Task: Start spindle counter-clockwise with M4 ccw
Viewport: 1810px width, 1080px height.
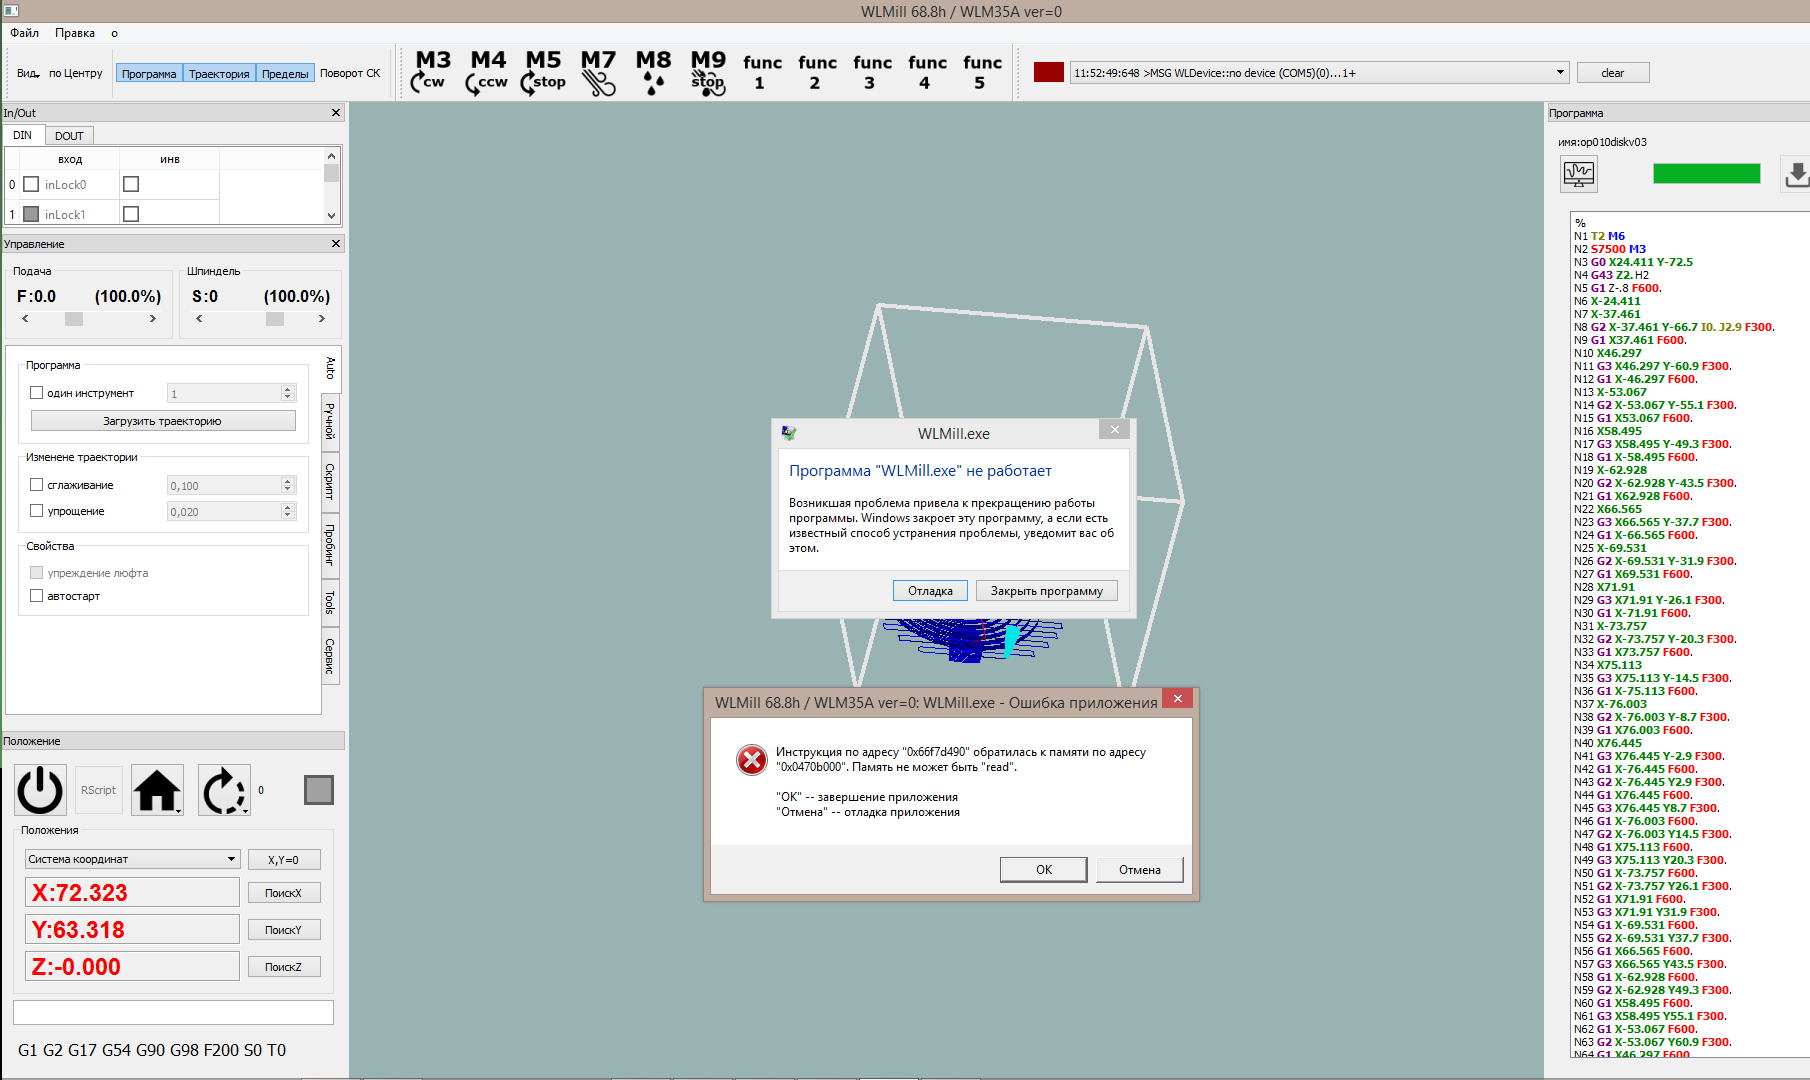Action: [x=487, y=72]
